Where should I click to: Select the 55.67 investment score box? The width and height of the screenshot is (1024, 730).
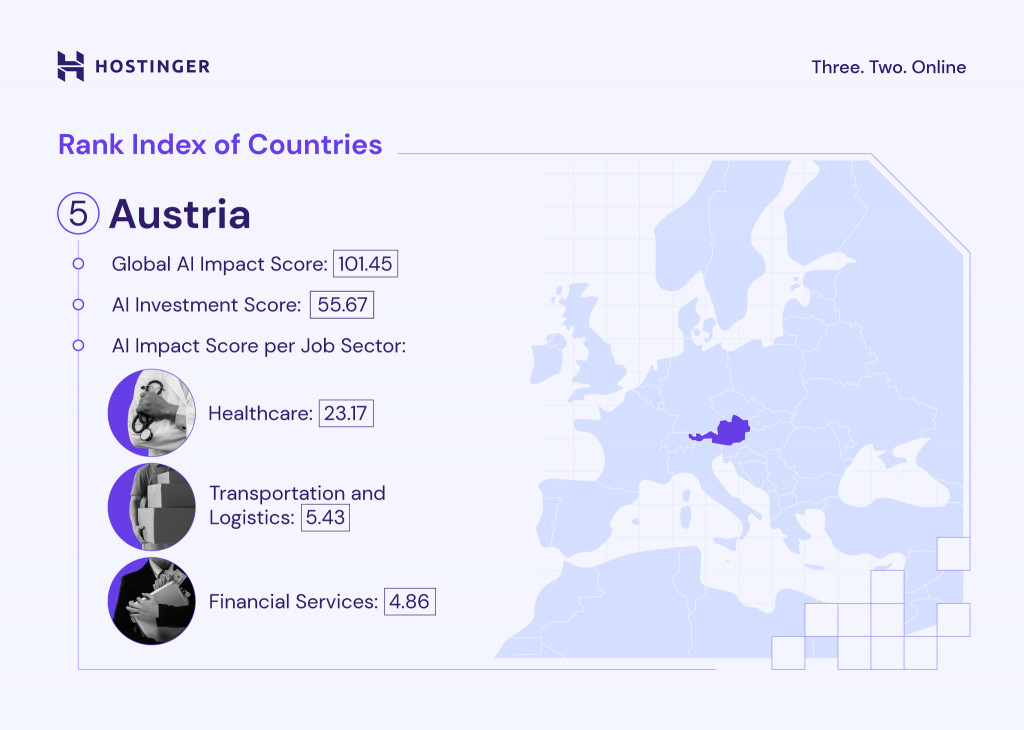pyautogui.click(x=342, y=305)
